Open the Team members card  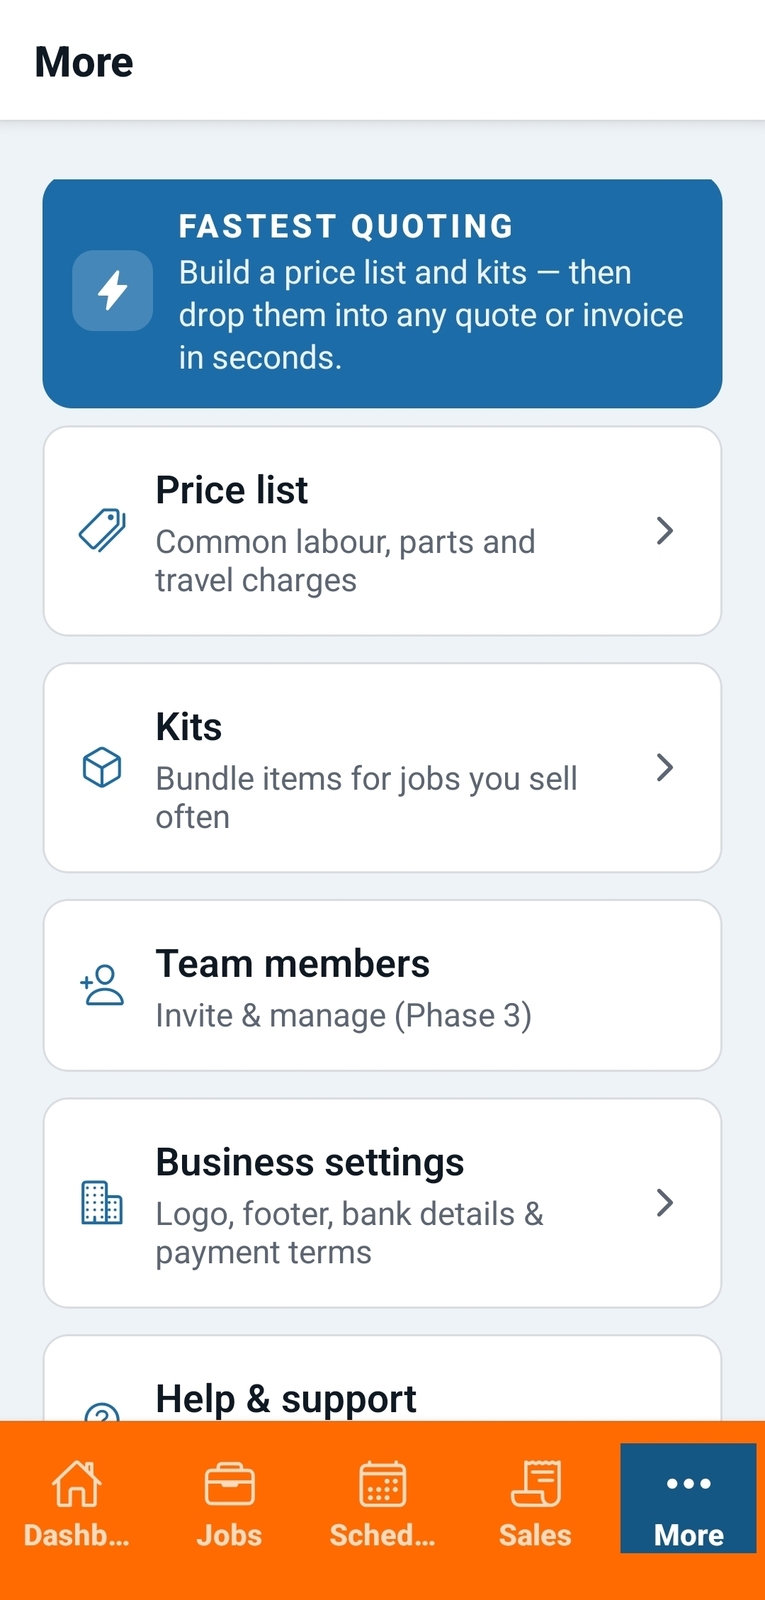[382, 986]
